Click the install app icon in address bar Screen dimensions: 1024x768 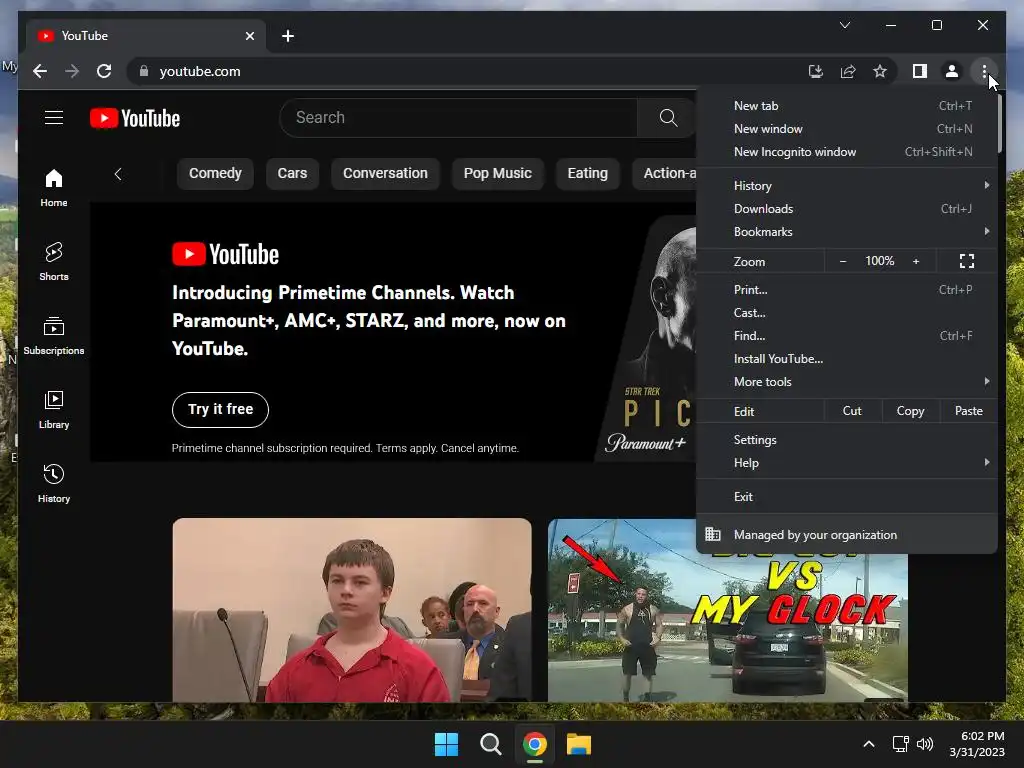(x=816, y=71)
